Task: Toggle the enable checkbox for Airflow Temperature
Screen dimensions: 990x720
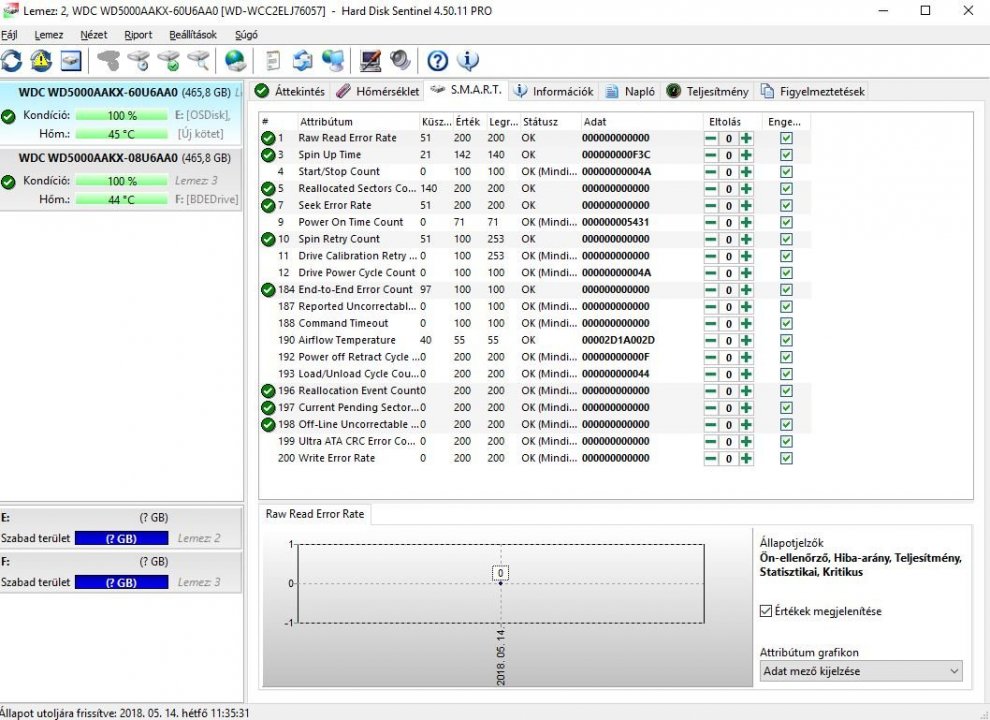Action: [x=786, y=340]
